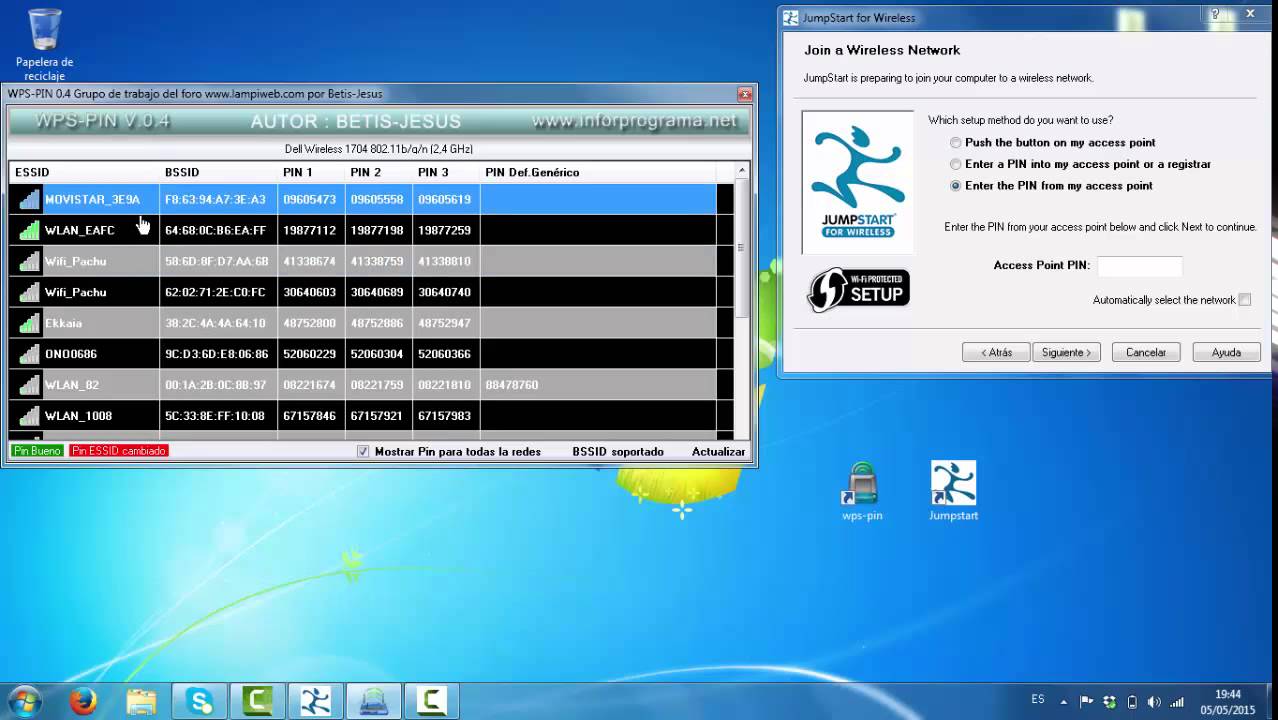Image resolution: width=1278 pixels, height=720 pixels.
Task: Select PIN 1 value 09605473
Action: 309,200
